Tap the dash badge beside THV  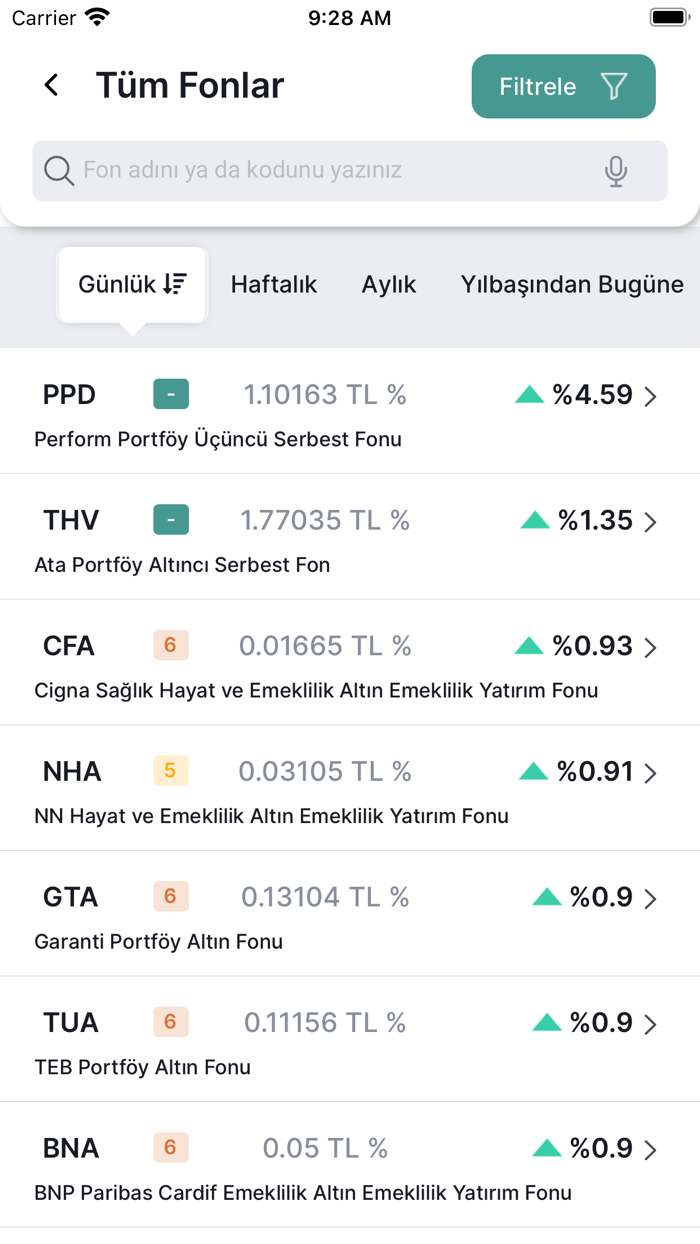(170, 520)
